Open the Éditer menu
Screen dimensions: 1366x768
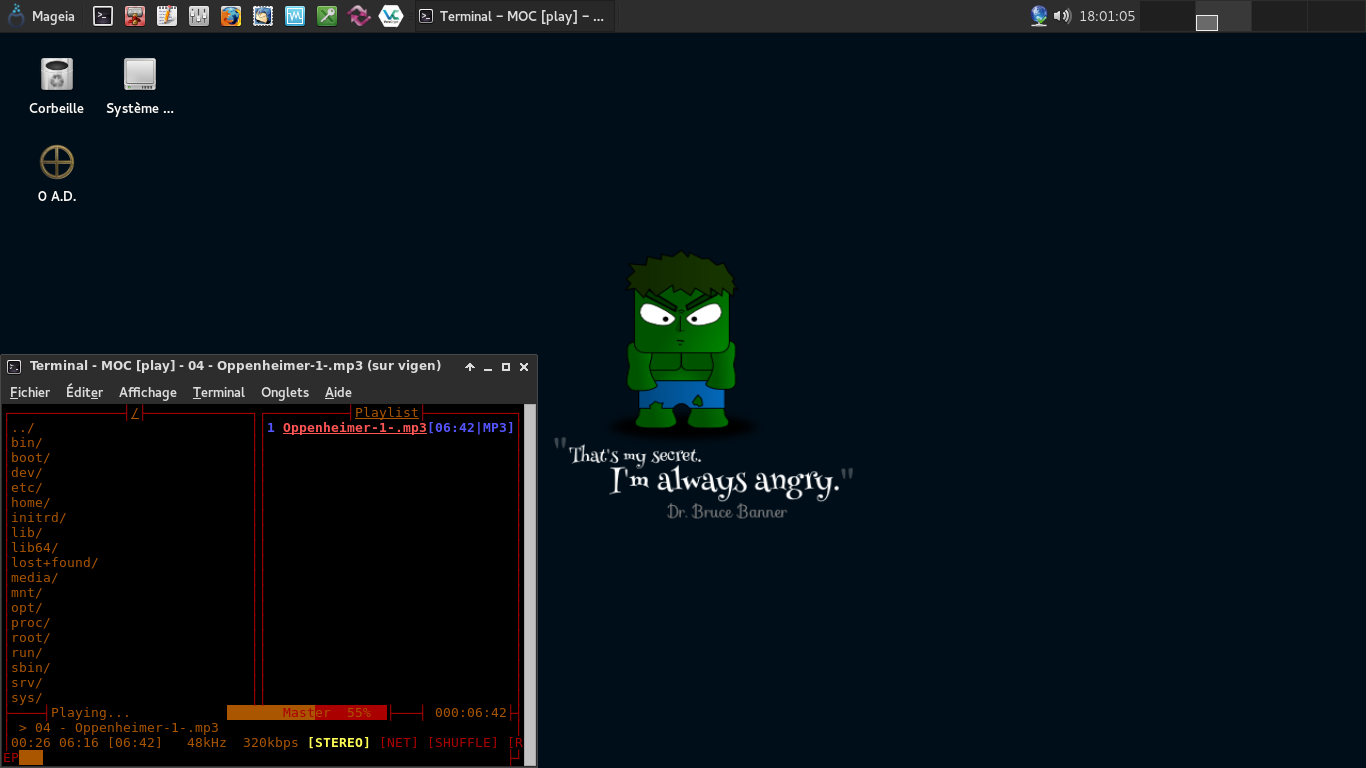click(x=84, y=392)
